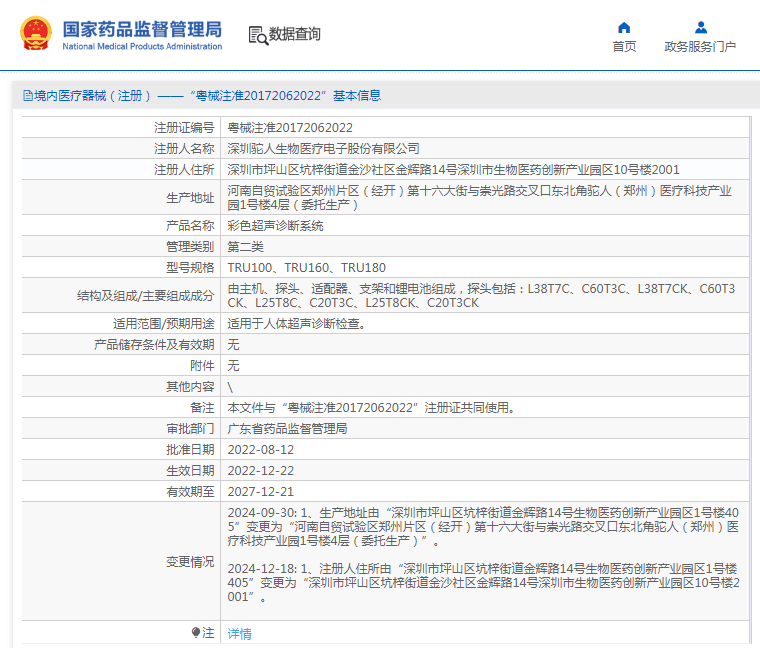The height and width of the screenshot is (648, 760).
Task: Open the 数据查询 search icon
Action: (258, 35)
